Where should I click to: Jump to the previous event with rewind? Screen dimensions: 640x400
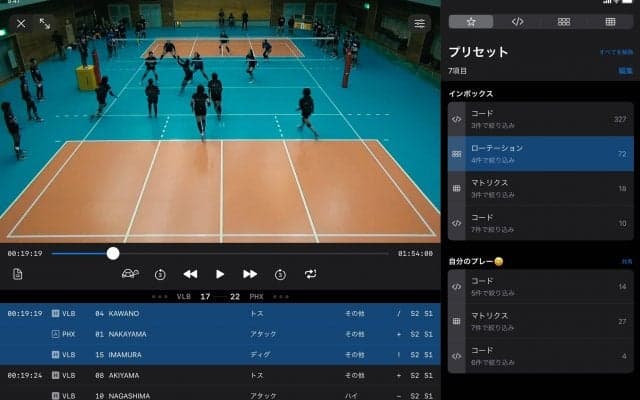tap(190, 274)
